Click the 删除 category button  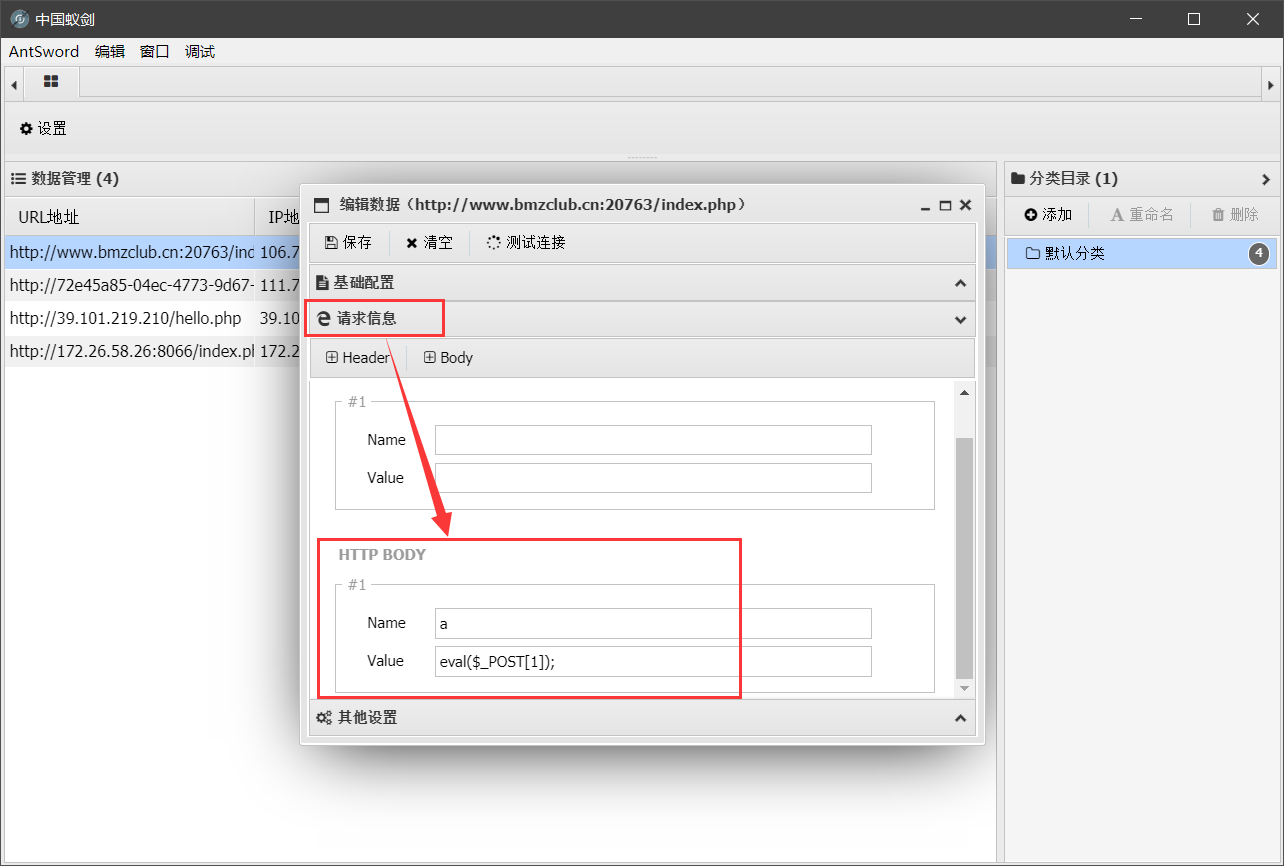(1235, 214)
